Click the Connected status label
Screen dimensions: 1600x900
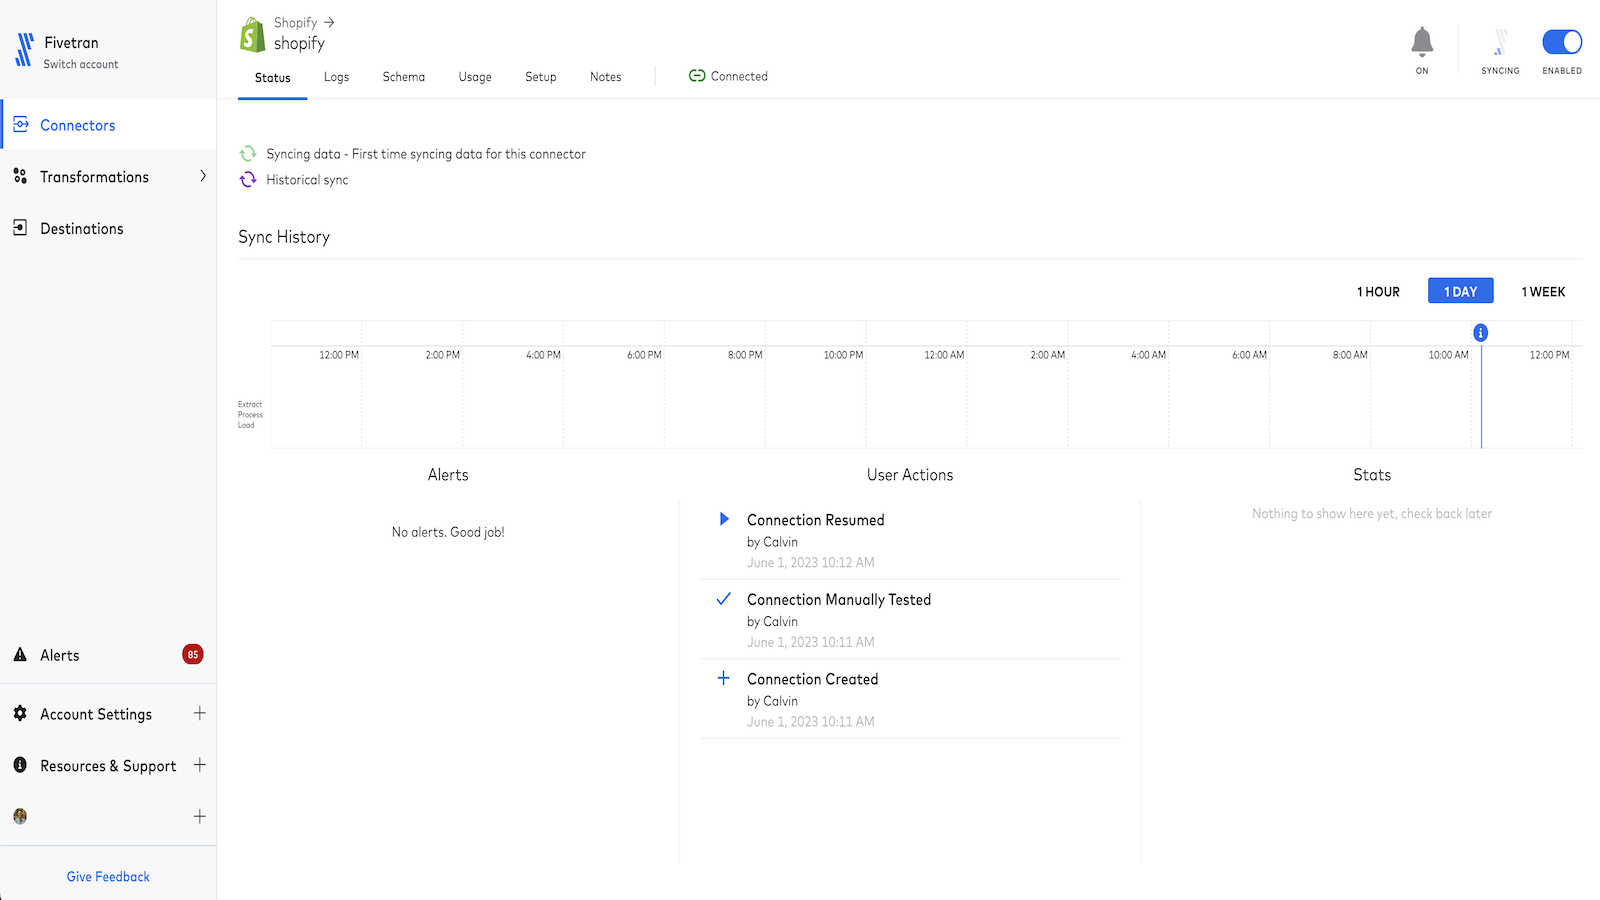point(739,76)
